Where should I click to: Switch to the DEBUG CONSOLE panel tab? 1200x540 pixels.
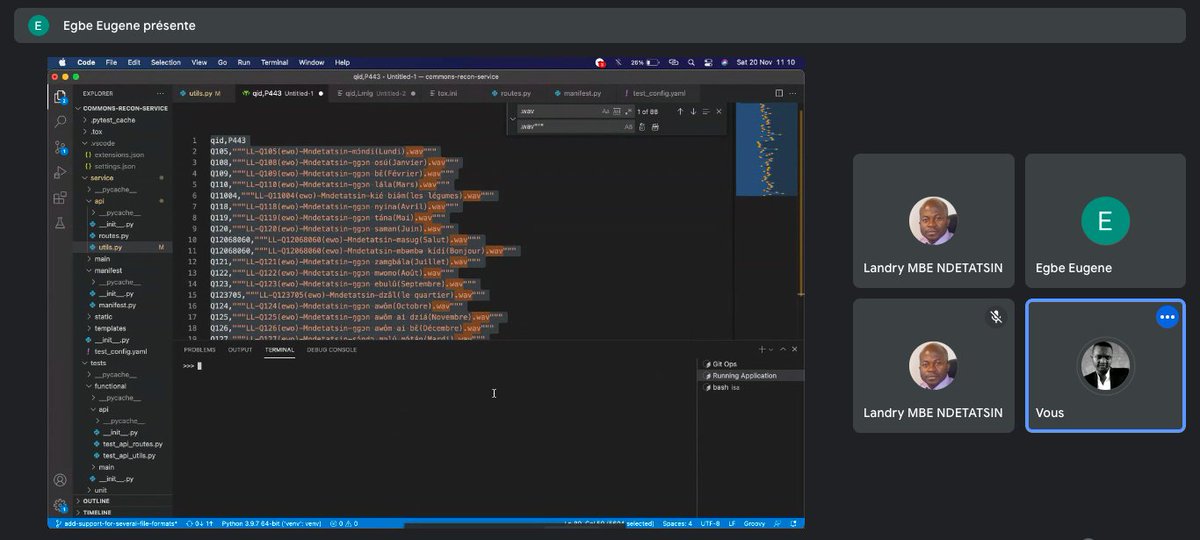[x=332, y=349]
